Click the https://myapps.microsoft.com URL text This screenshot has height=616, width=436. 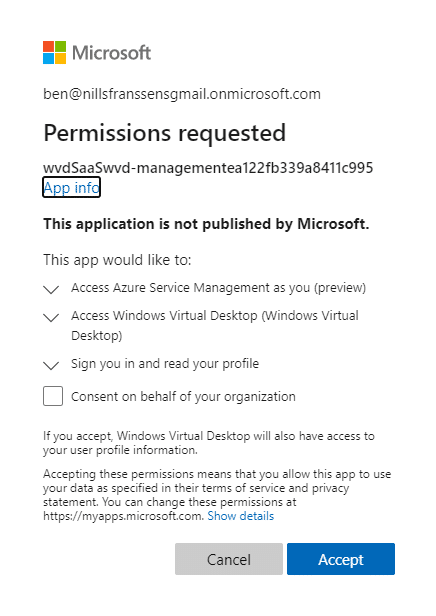pos(123,516)
